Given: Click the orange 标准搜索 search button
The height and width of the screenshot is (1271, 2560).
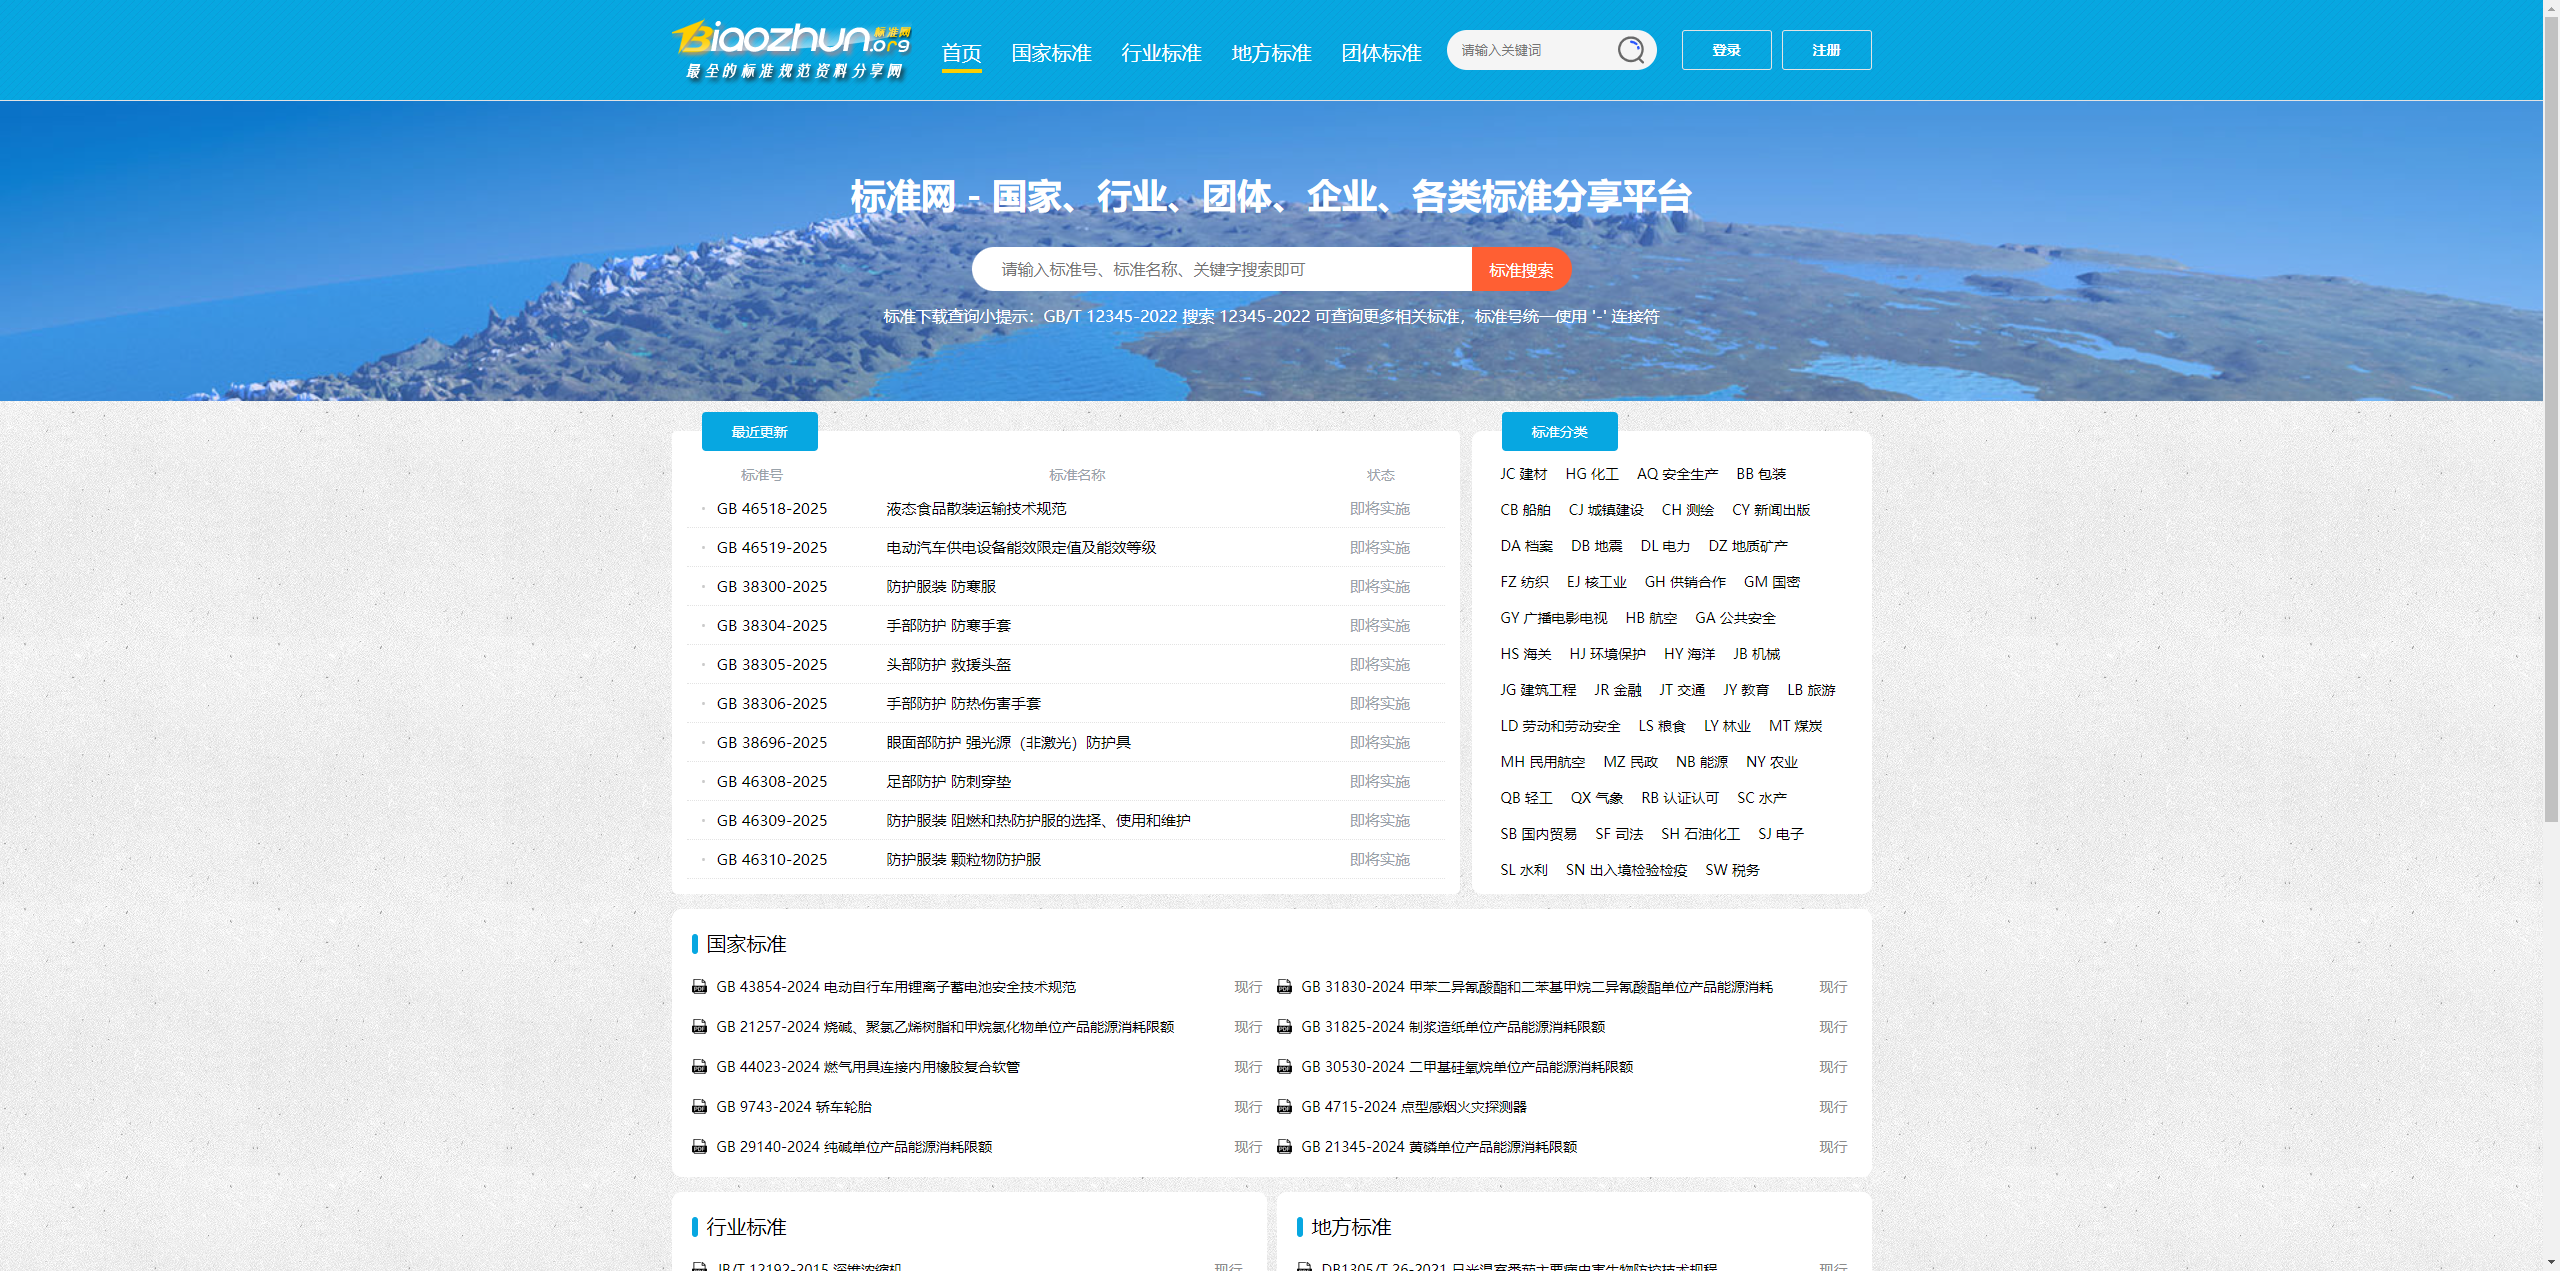Looking at the screenshot, I should tap(1520, 269).
